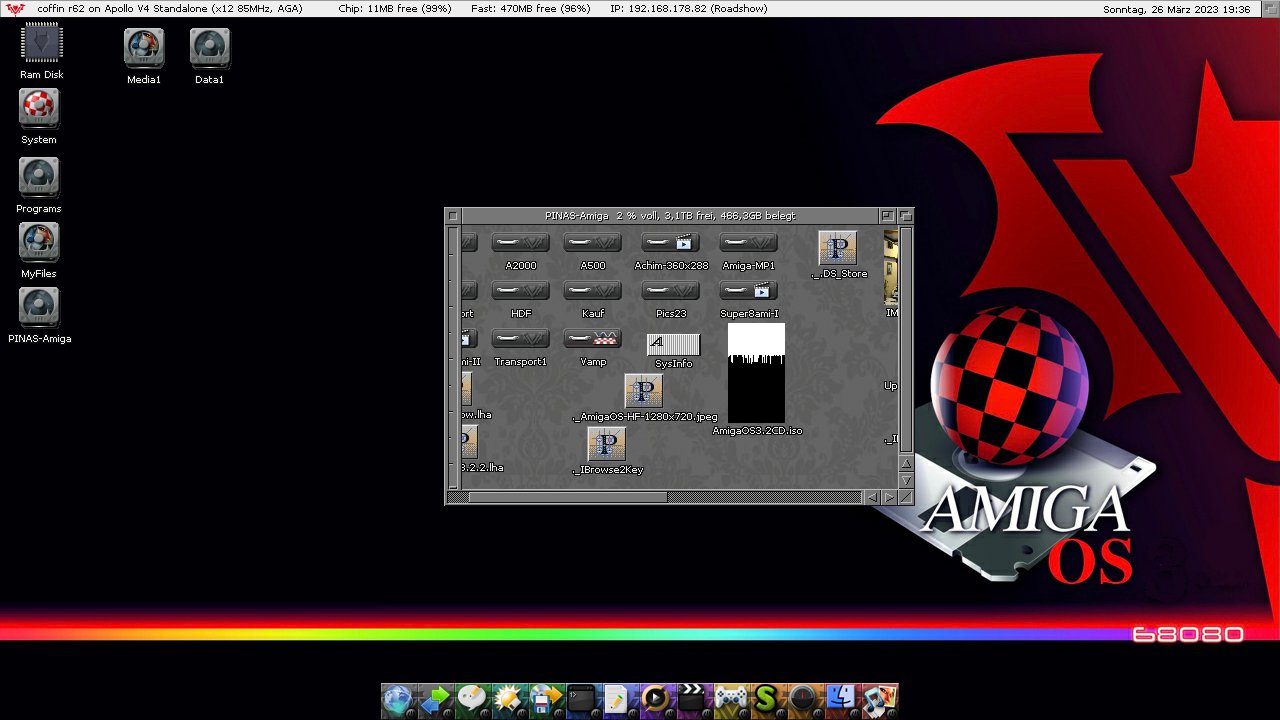Click the vertical scrollbar thumb
The image size is (1280, 720).
906,340
